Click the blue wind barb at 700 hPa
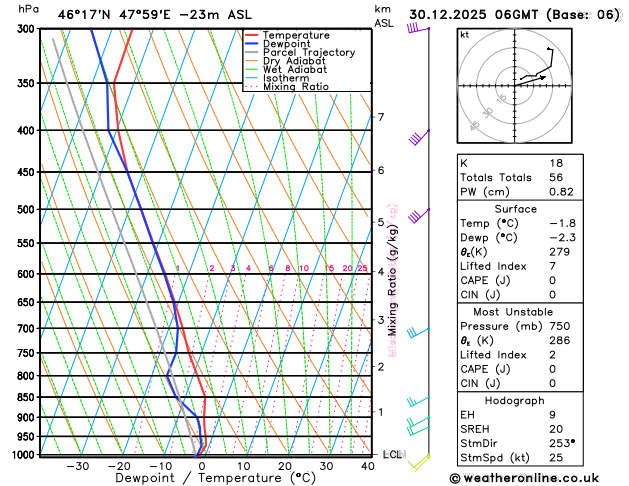 pyautogui.click(x=418, y=332)
